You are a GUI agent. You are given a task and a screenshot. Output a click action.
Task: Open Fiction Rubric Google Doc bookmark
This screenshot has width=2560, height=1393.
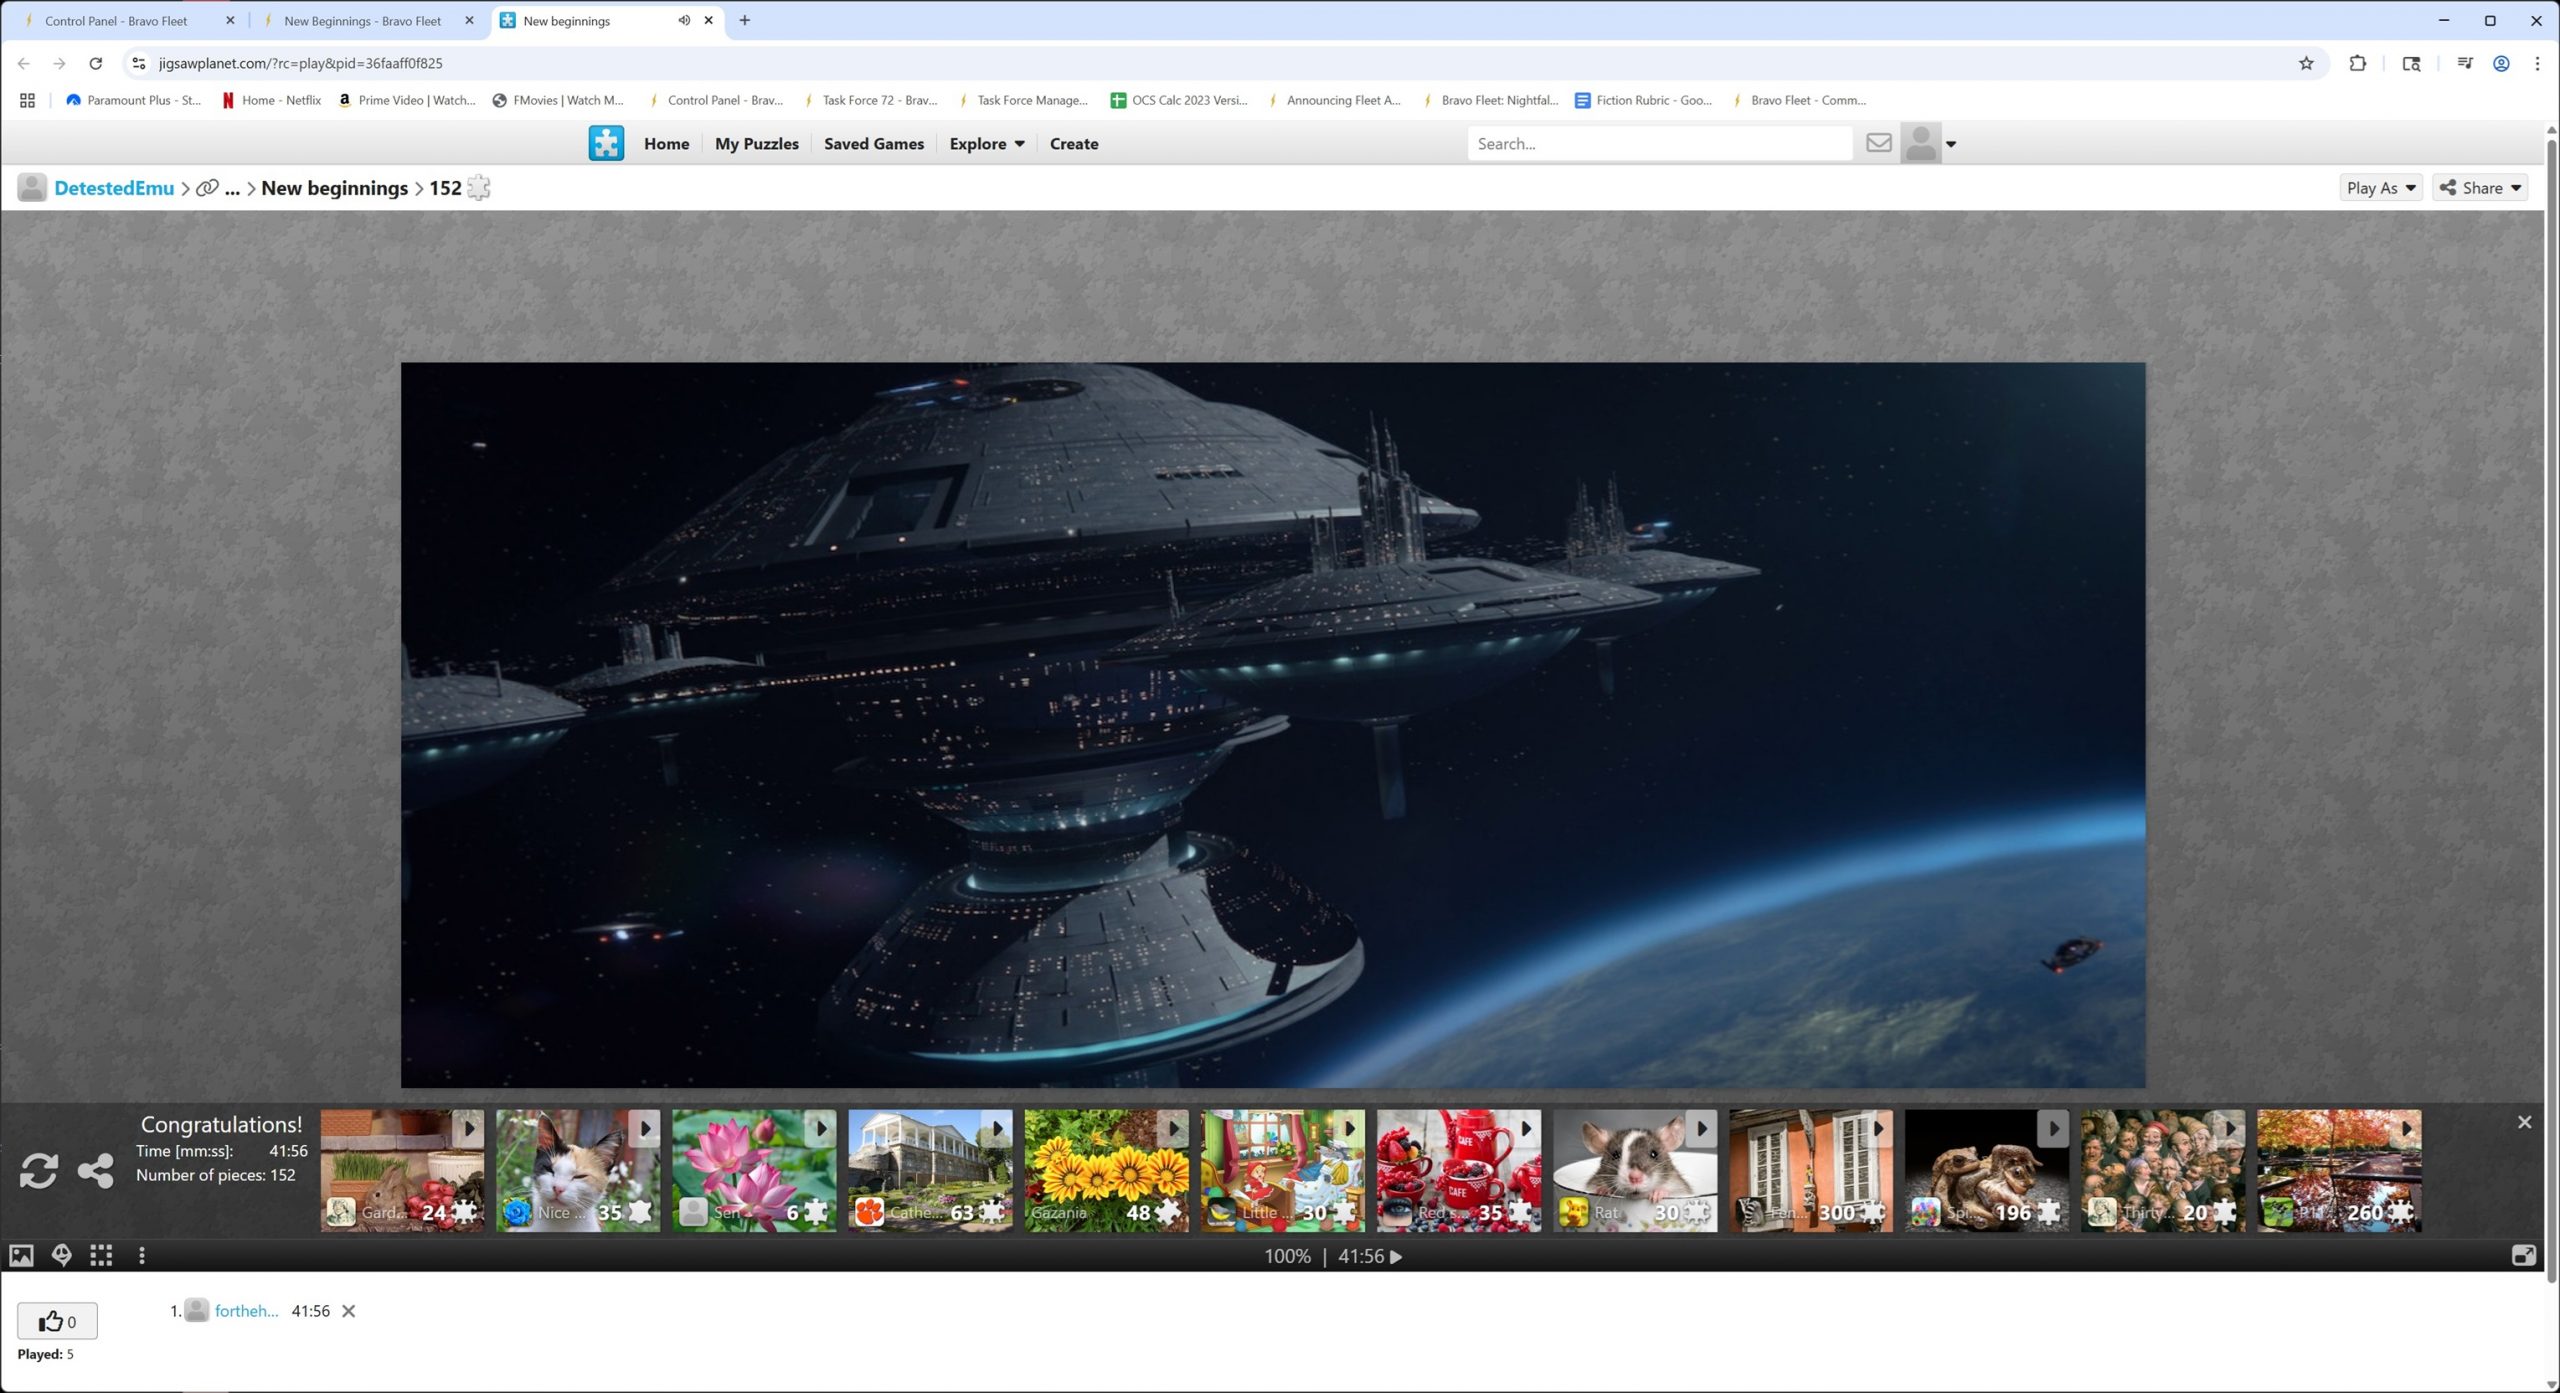tap(1643, 100)
